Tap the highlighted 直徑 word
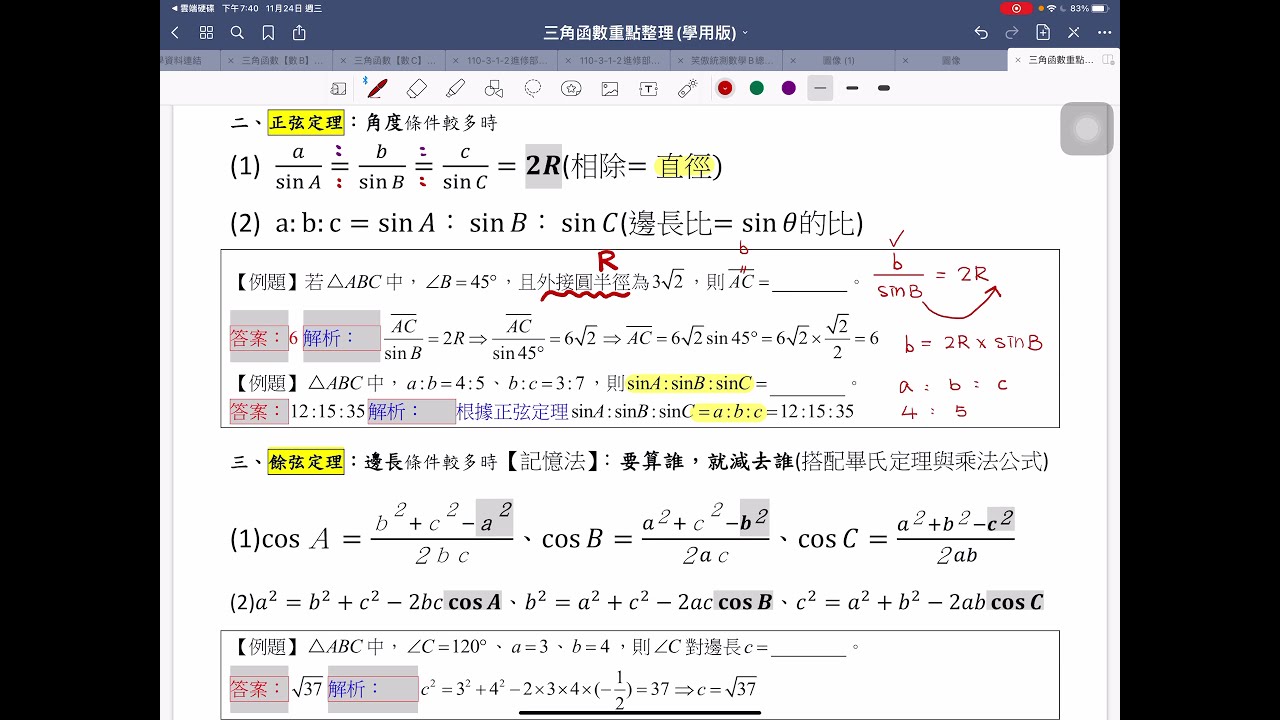This screenshot has width=1280, height=720. pyautogui.click(x=684, y=166)
